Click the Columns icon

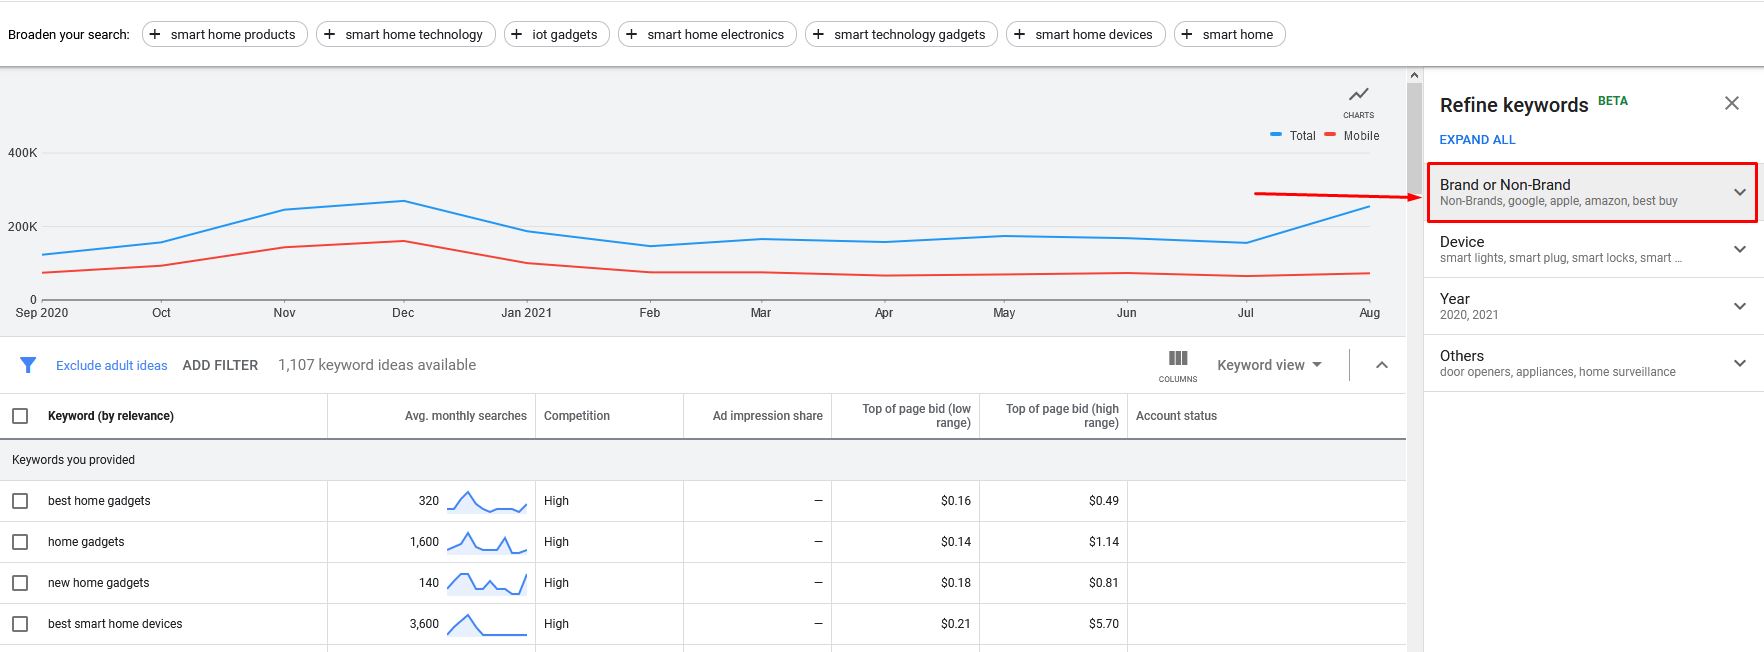coord(1178,362)
